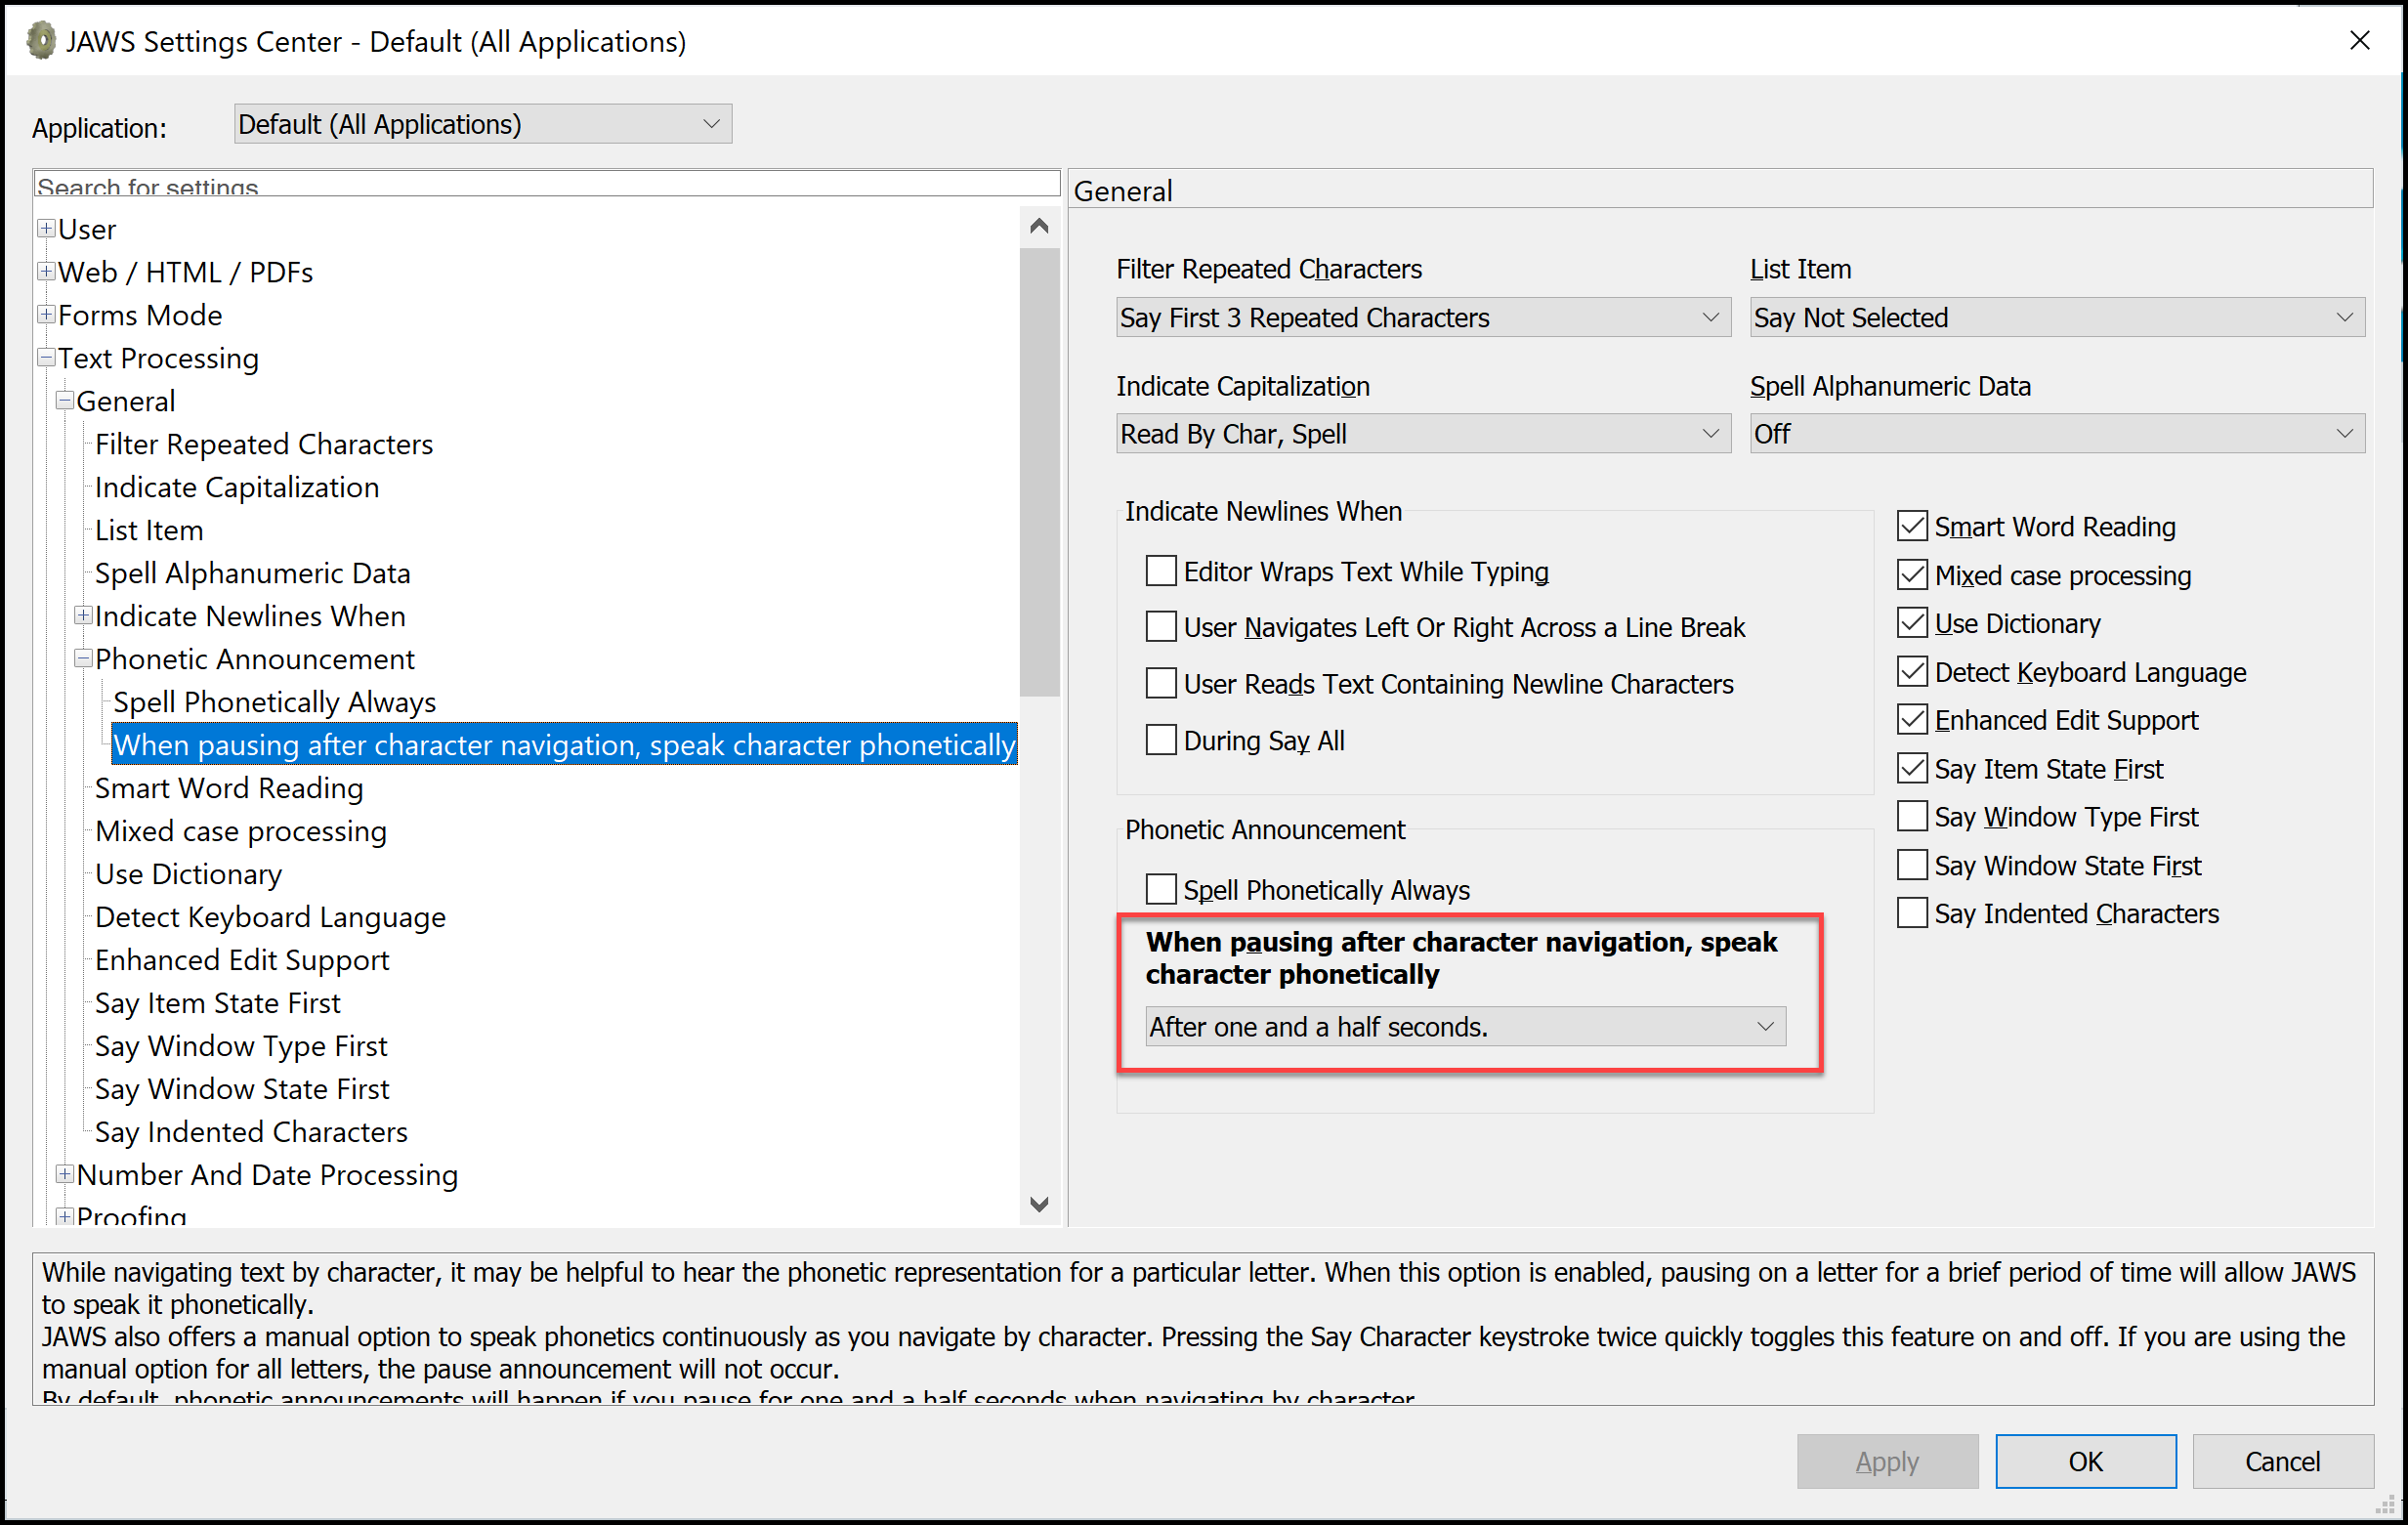Select List Item in the tree

coord(149,530)
